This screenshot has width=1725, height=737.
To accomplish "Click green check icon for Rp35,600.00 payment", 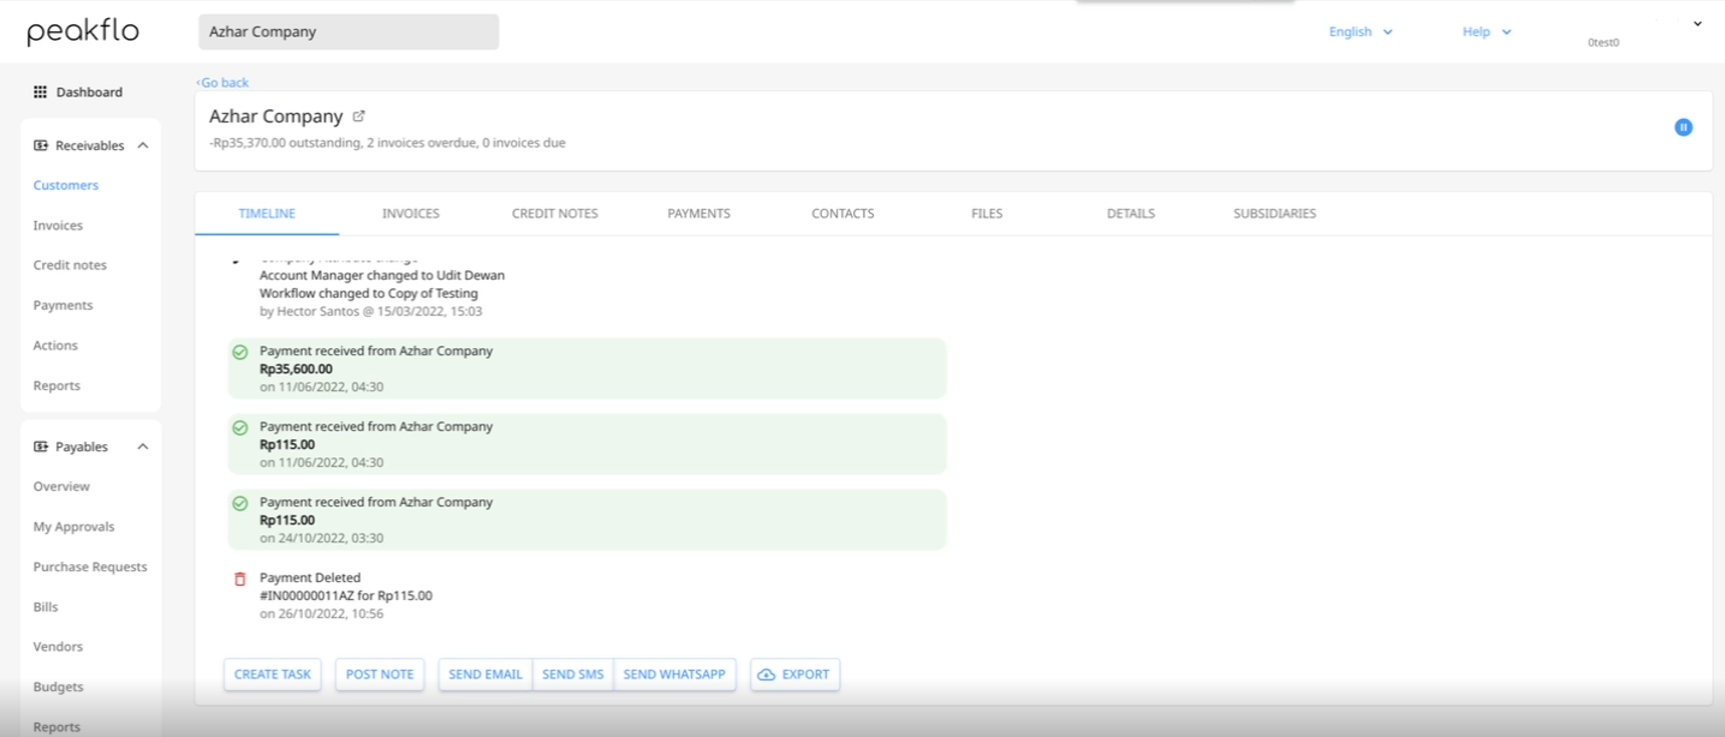I will click(x=240, y=352).
